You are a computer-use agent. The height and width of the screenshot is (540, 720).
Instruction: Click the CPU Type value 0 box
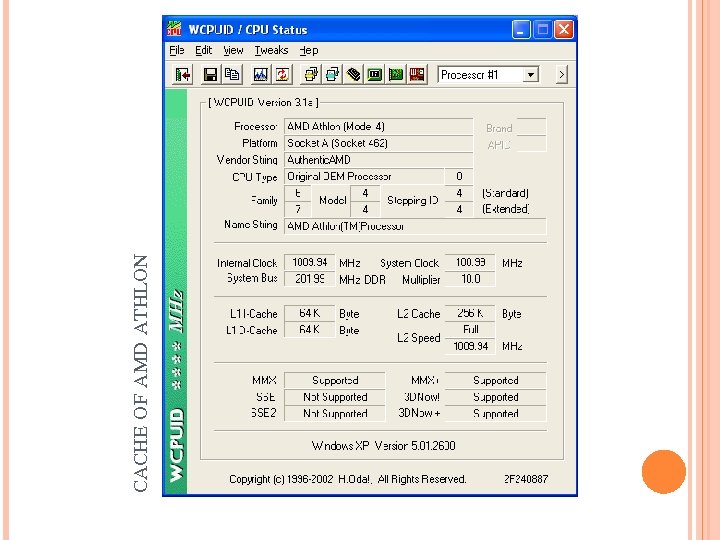(x=459, y=176)
